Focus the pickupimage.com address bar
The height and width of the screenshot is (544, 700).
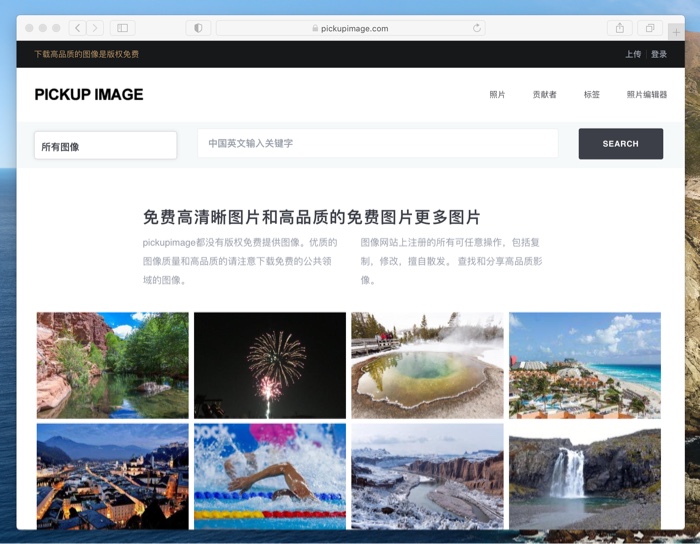350,28
